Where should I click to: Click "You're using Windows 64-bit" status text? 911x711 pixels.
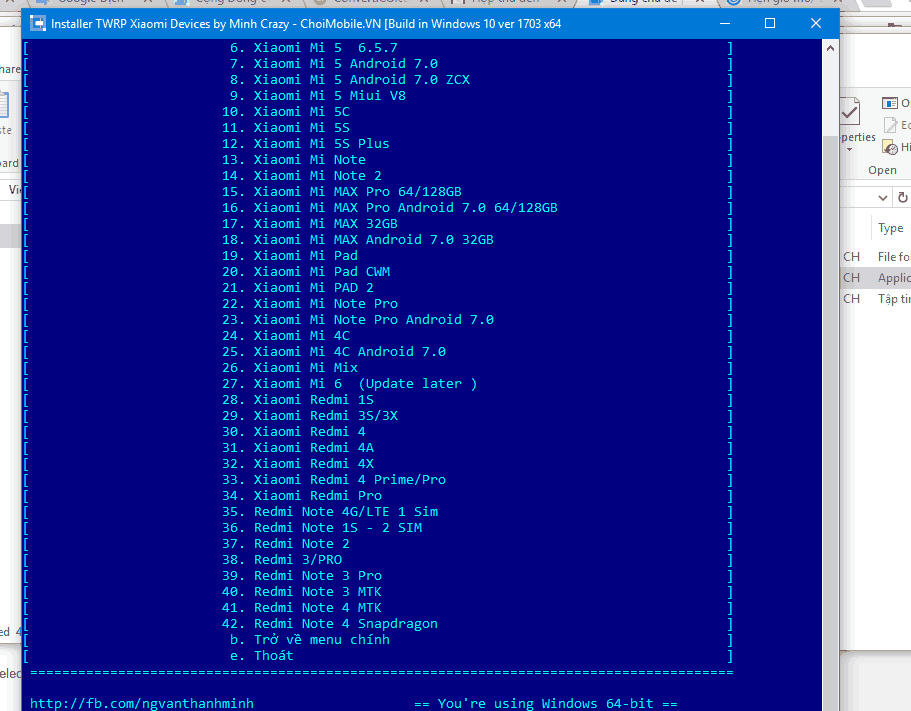[546, 703]
